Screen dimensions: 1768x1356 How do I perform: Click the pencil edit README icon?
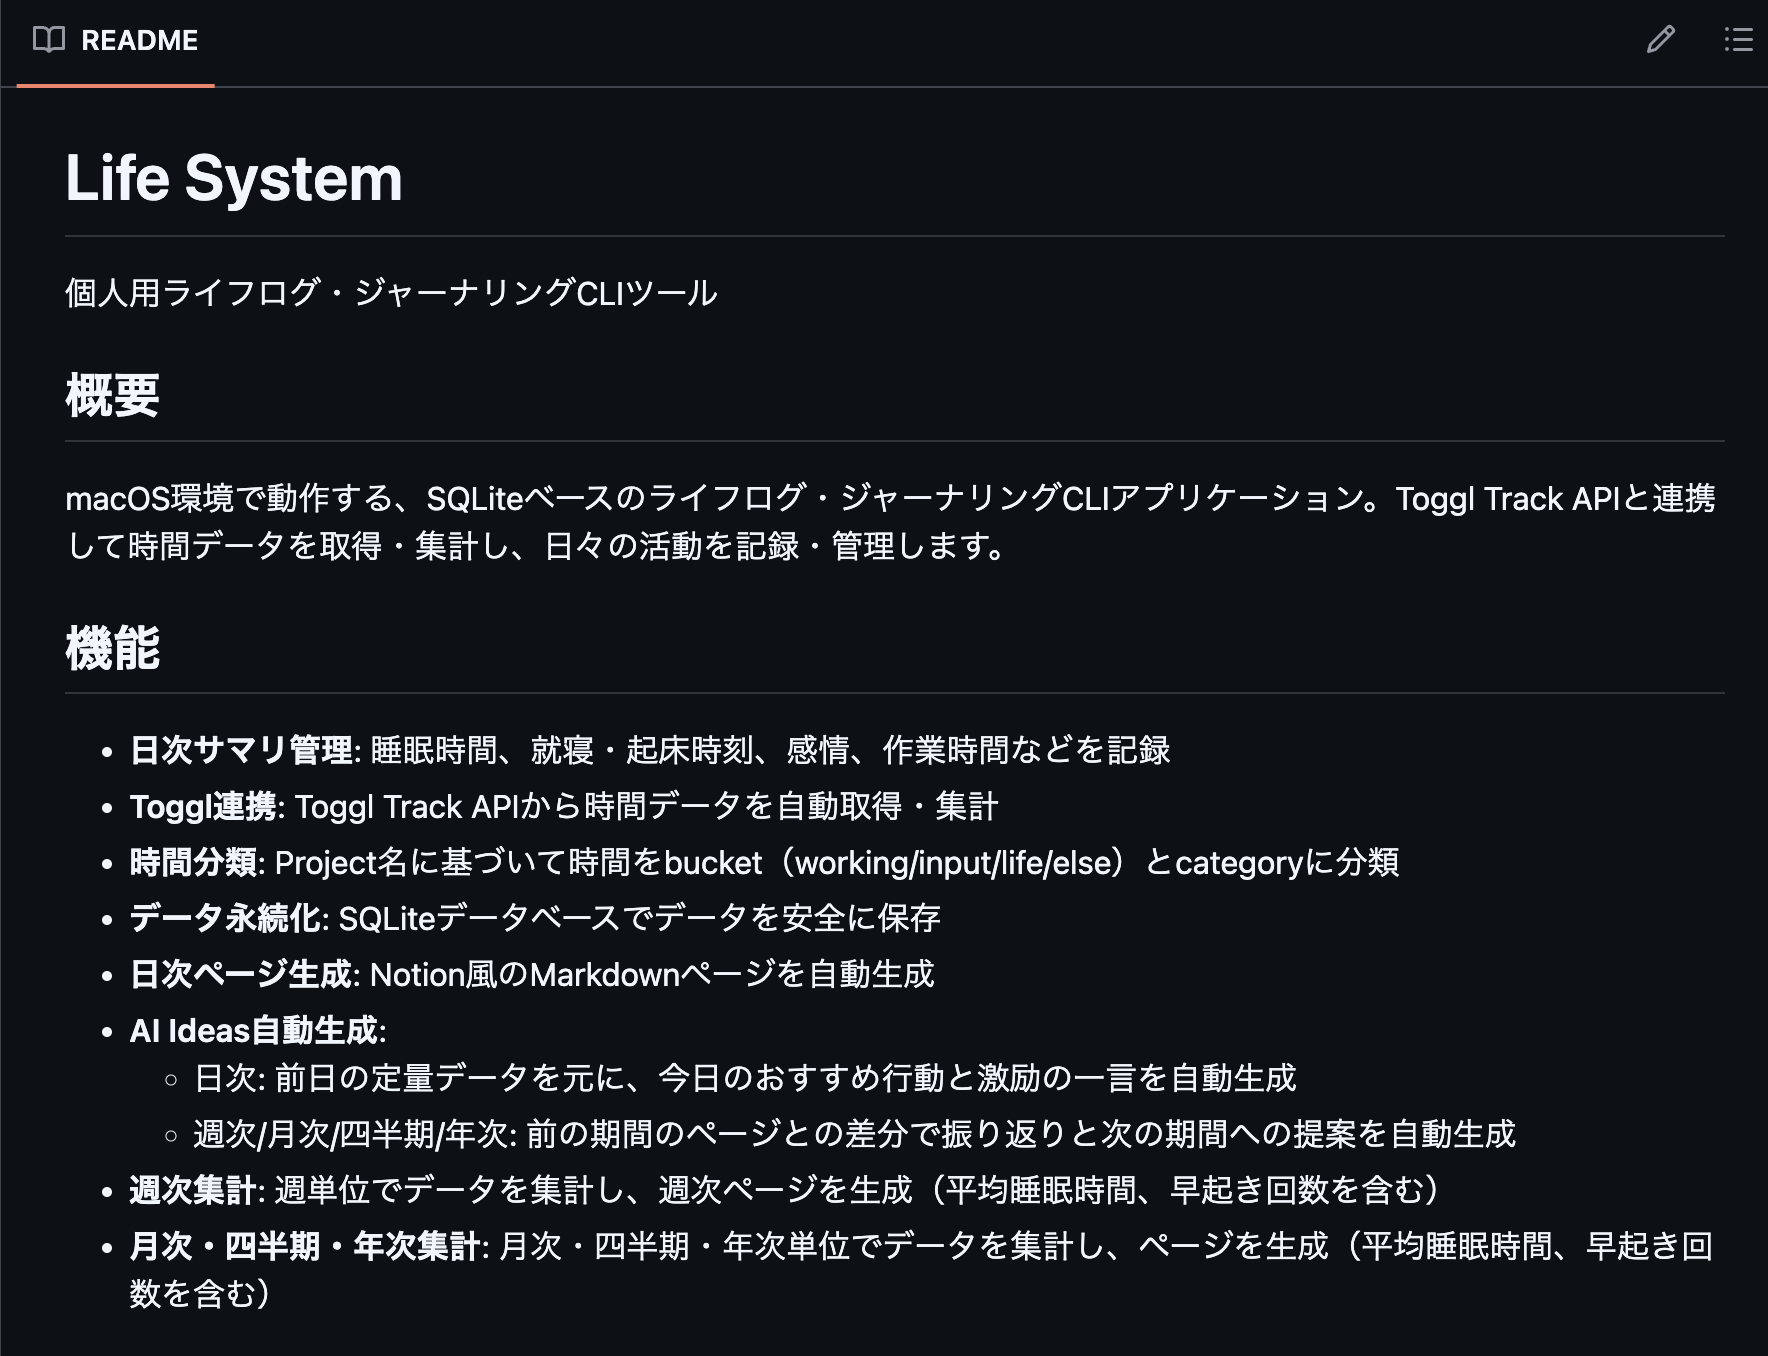coord(1660,40)
